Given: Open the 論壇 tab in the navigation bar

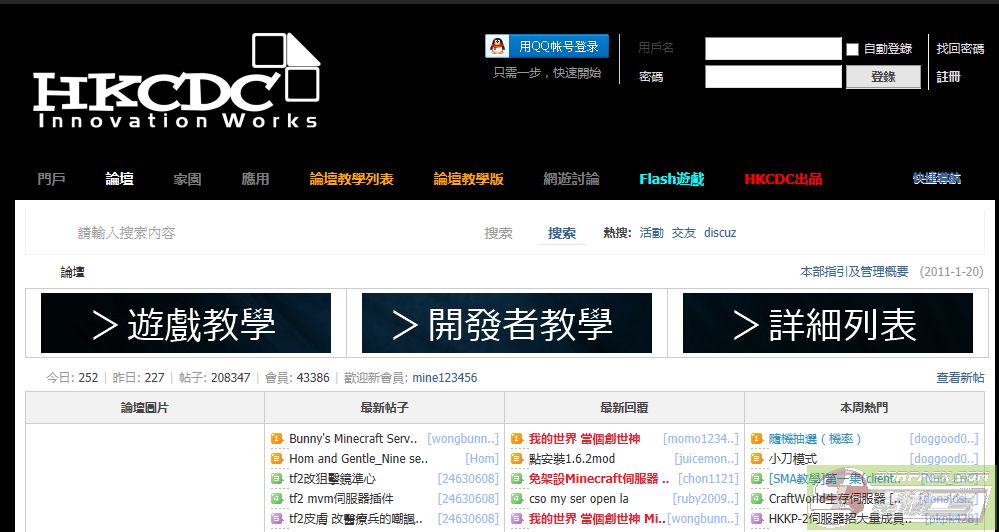Looking at the screenshot, I should [119, 179].
